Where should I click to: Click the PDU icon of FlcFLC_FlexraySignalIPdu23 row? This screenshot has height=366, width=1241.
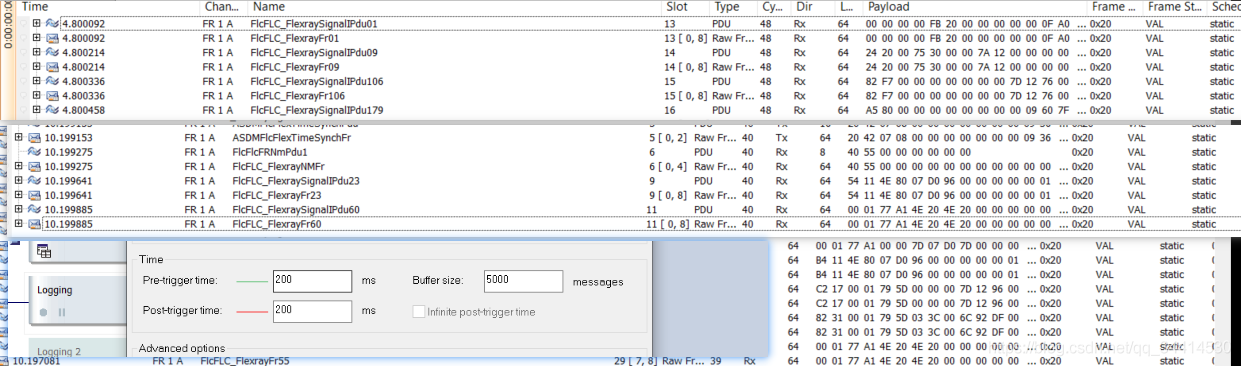pos(33,181)
